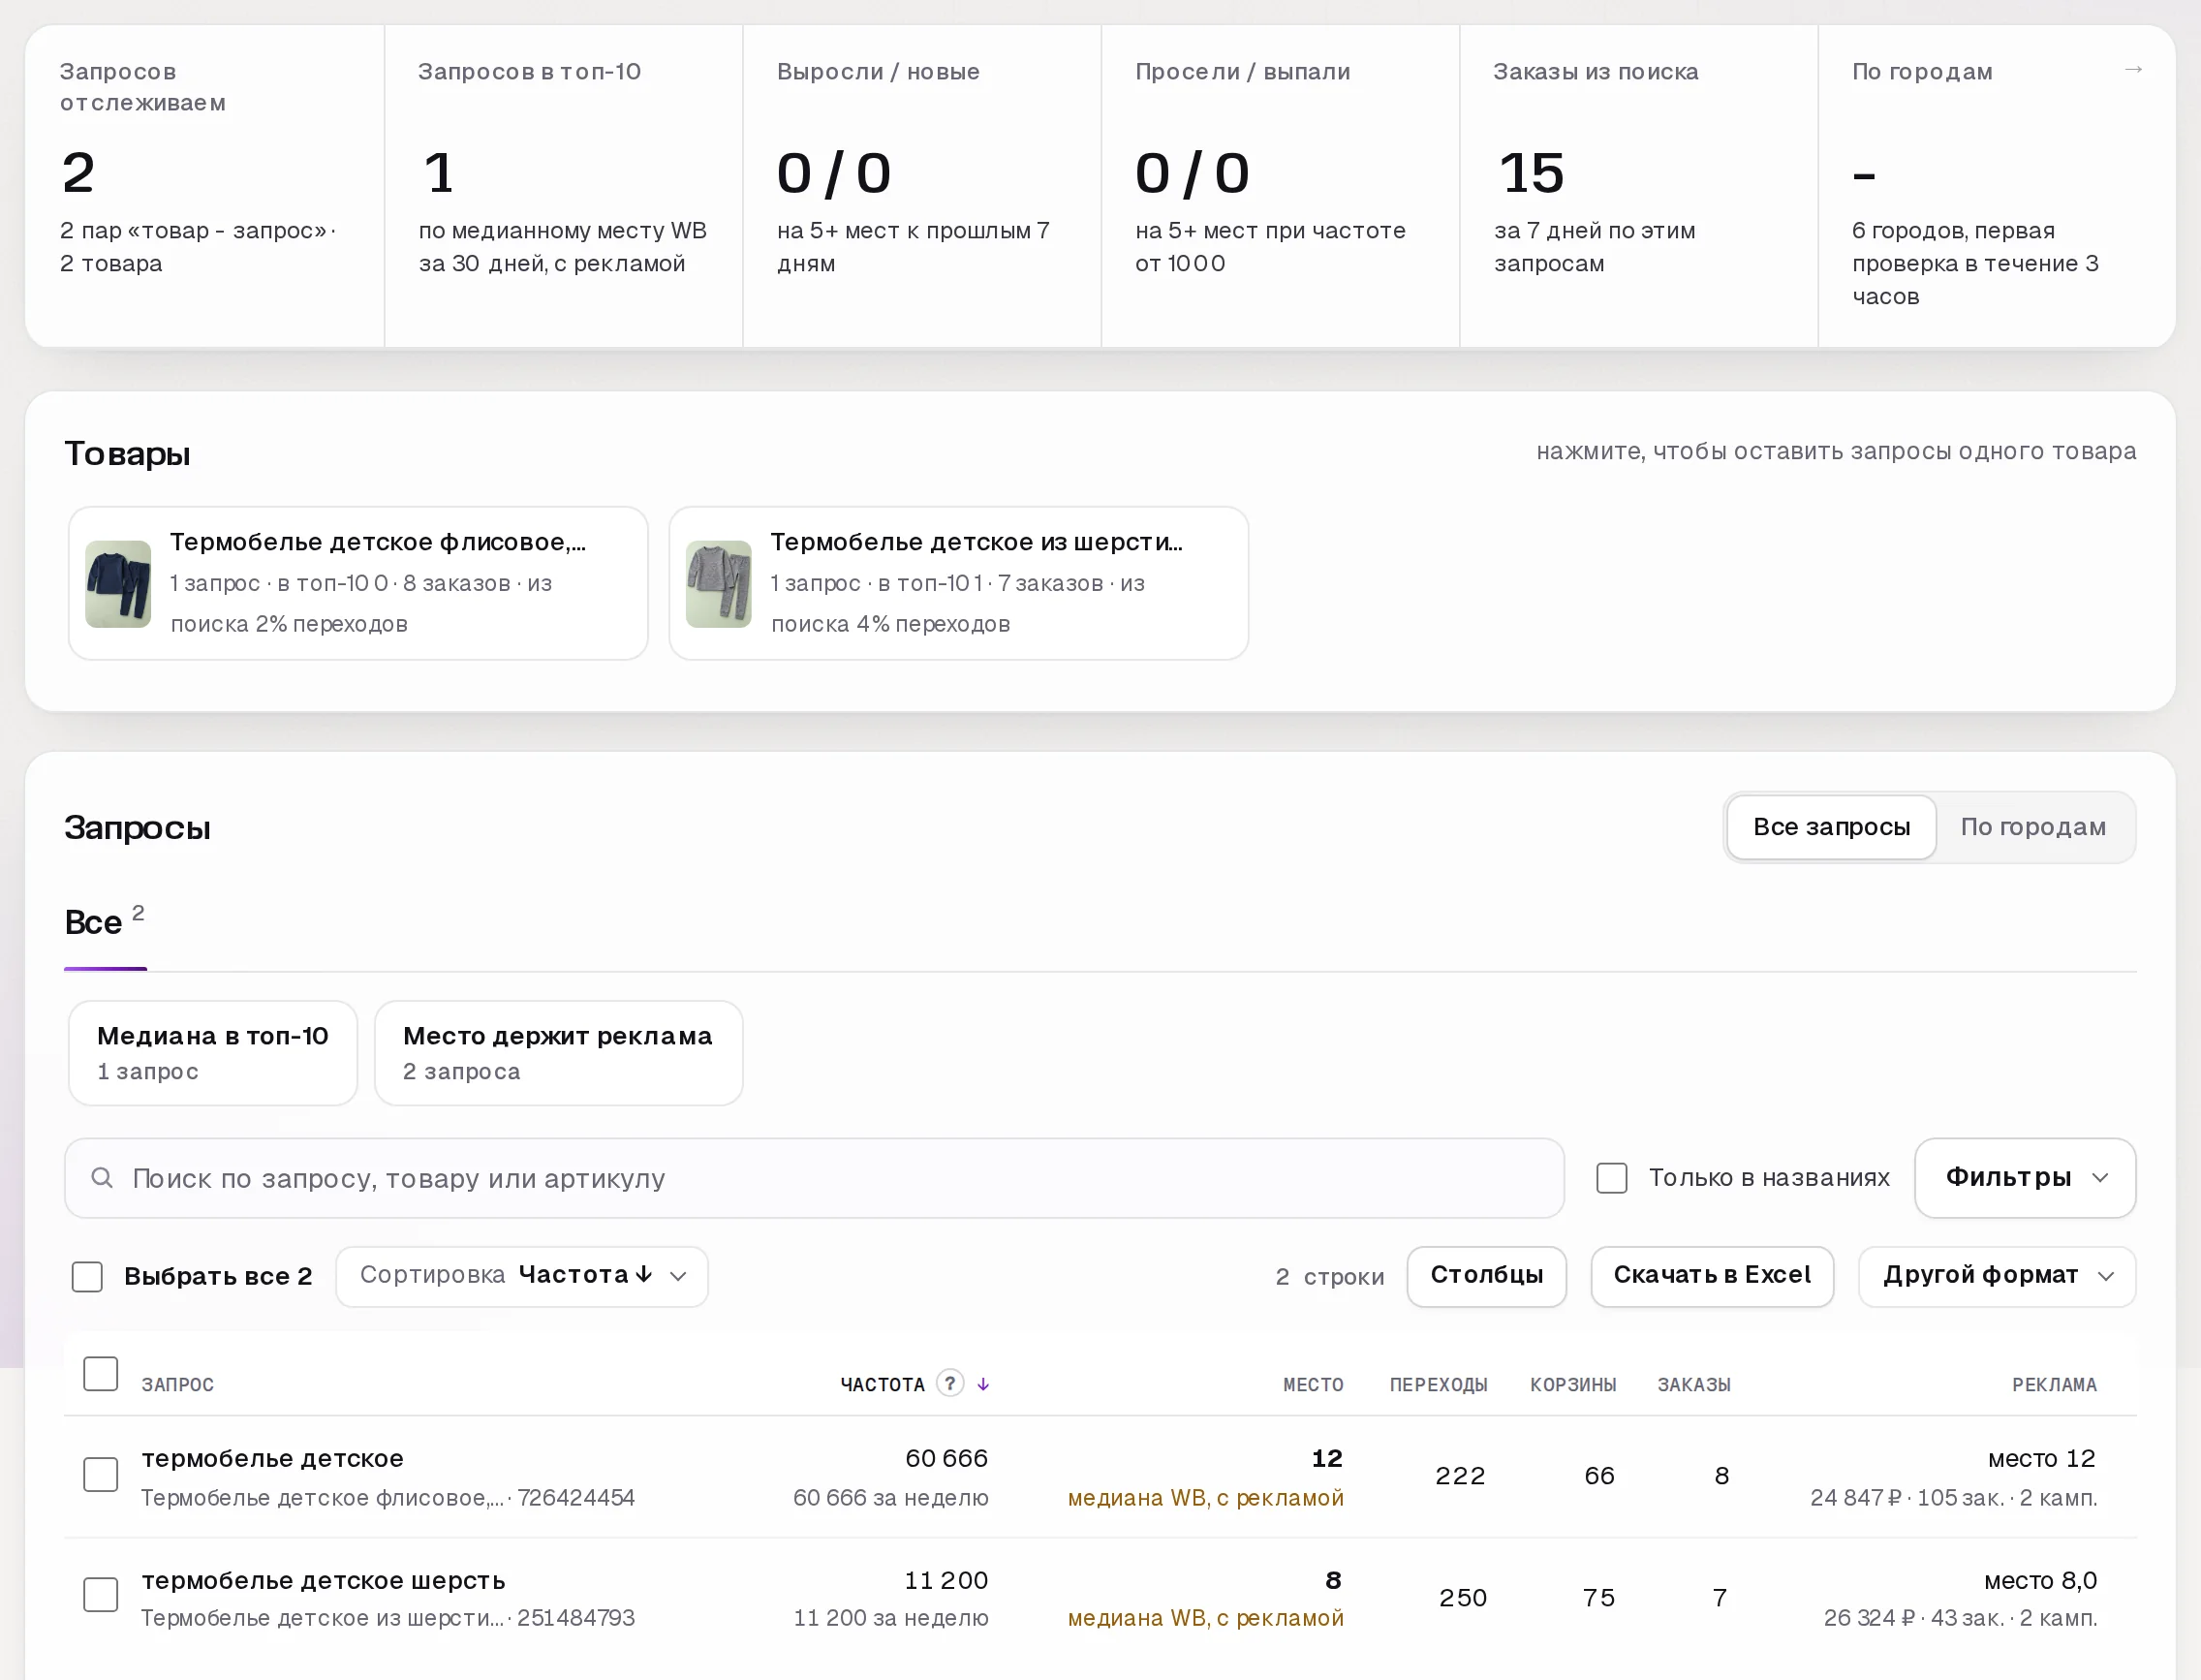Click the МЕСТО column header
The width and height of the screenshot is (2201, 1680).
coord(1313,1385)
